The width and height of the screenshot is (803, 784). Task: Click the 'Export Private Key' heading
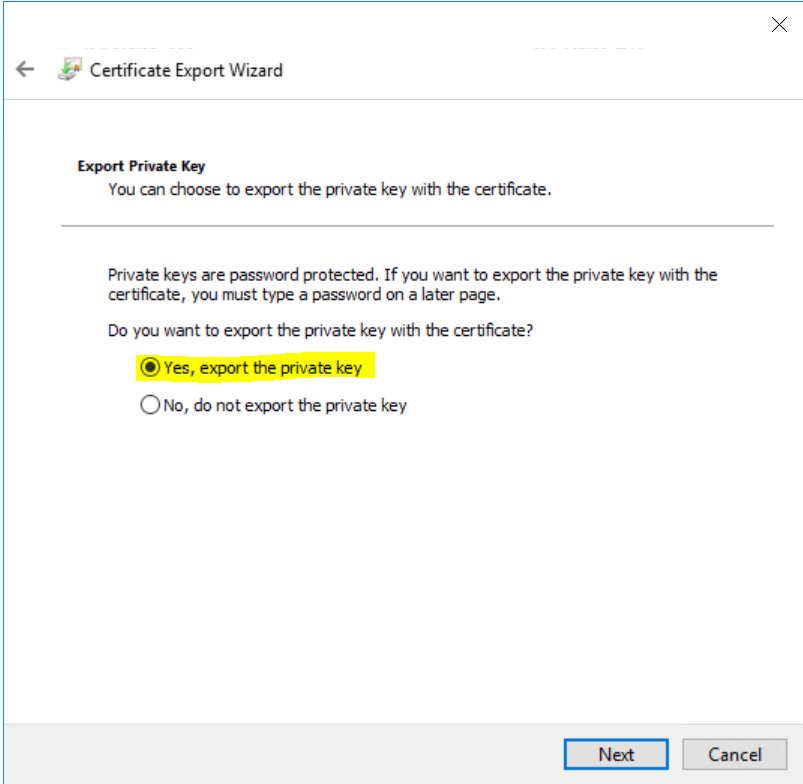click(x=141, y=166)
